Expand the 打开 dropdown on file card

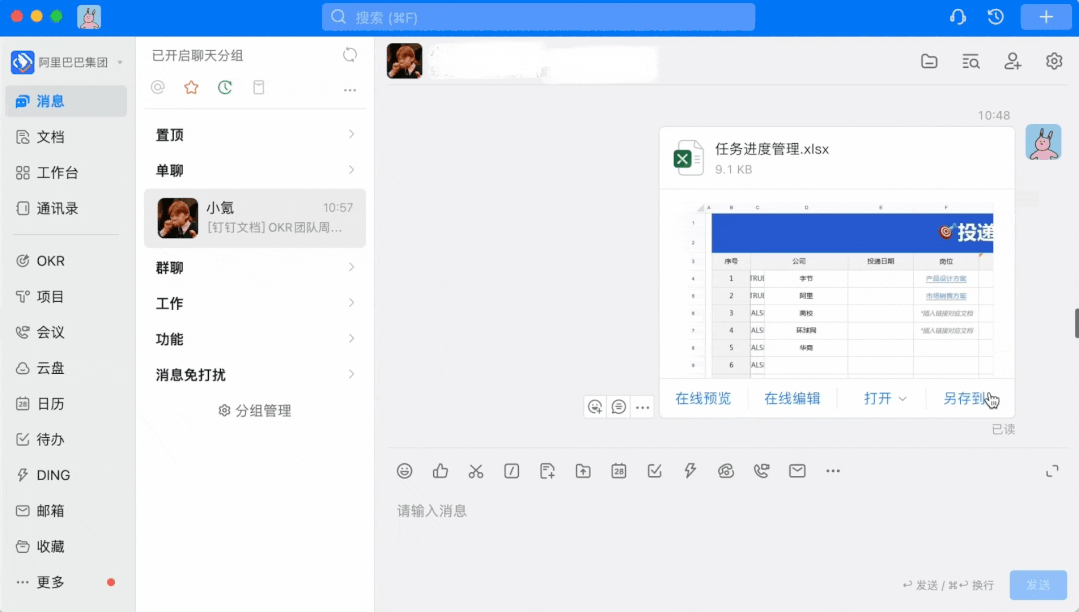click(885, 399)
